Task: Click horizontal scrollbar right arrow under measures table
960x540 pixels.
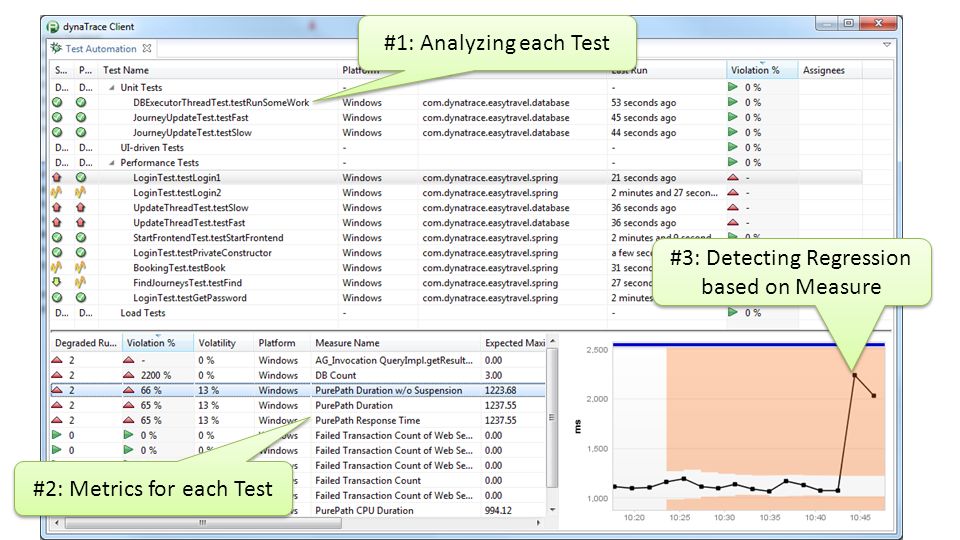Action: (x=538, y=523)
